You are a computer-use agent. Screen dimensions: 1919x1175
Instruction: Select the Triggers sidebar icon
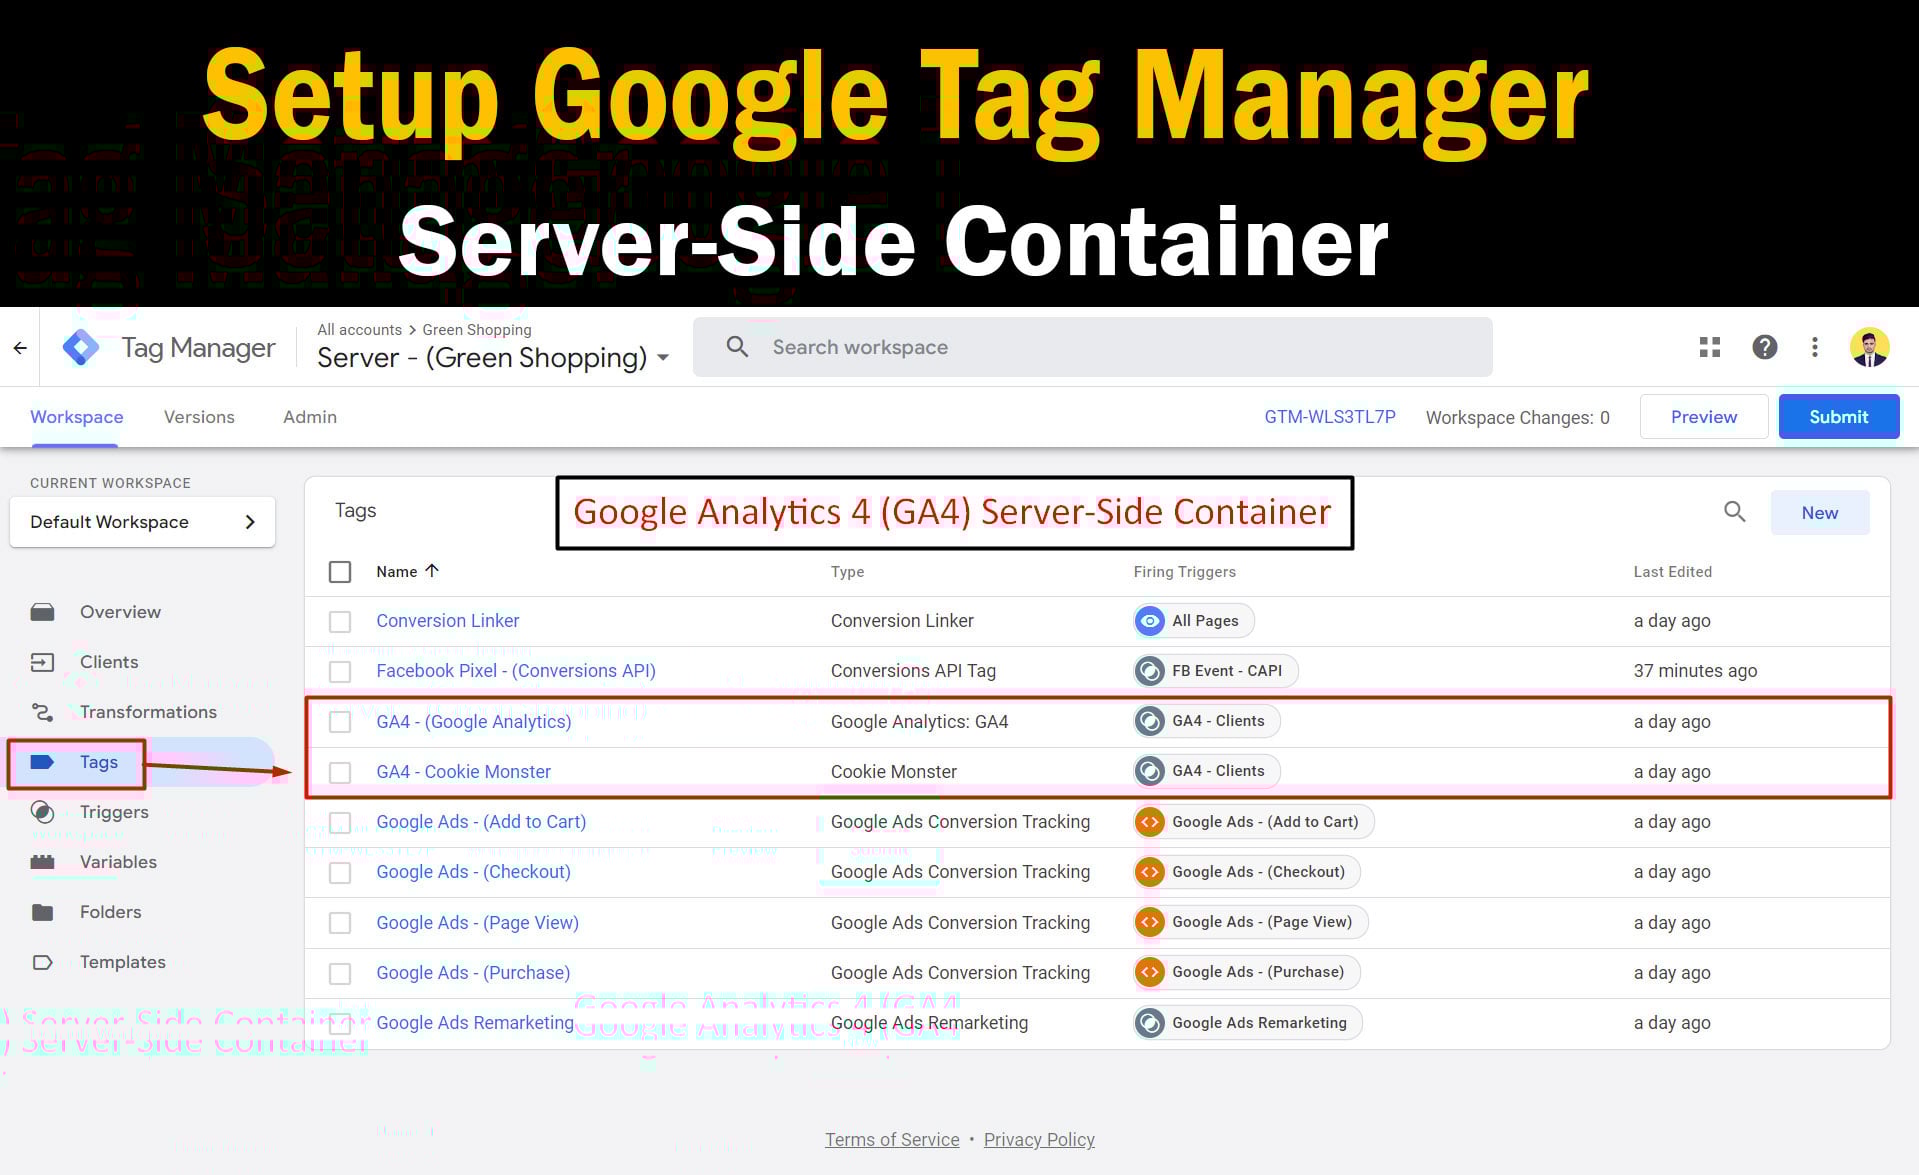(44, 812)
